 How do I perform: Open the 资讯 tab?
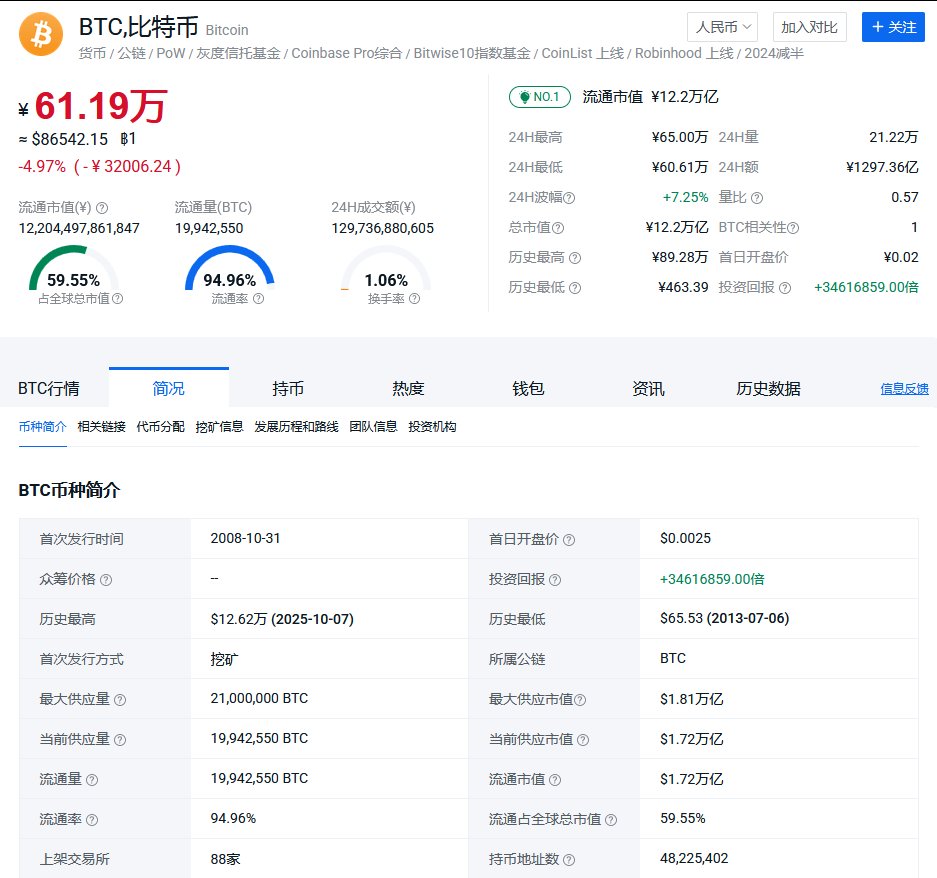tap(648, 388)
